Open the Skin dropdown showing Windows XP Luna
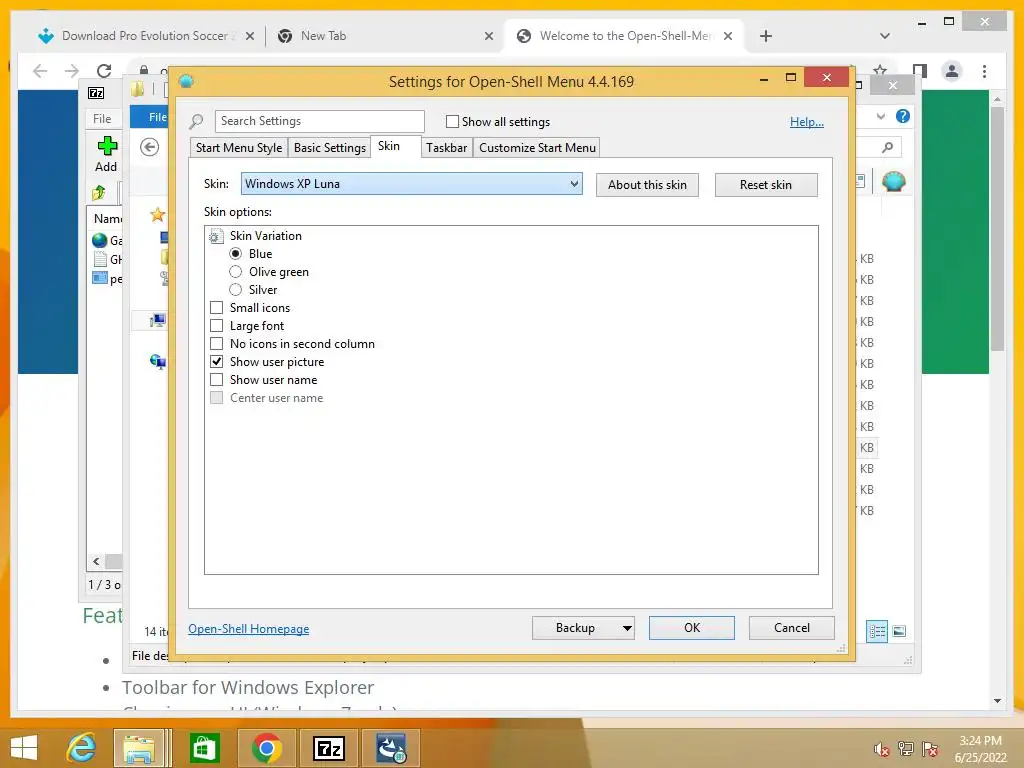The height and width of the screenshot is (768, 1024). click(x=411, y=184)
